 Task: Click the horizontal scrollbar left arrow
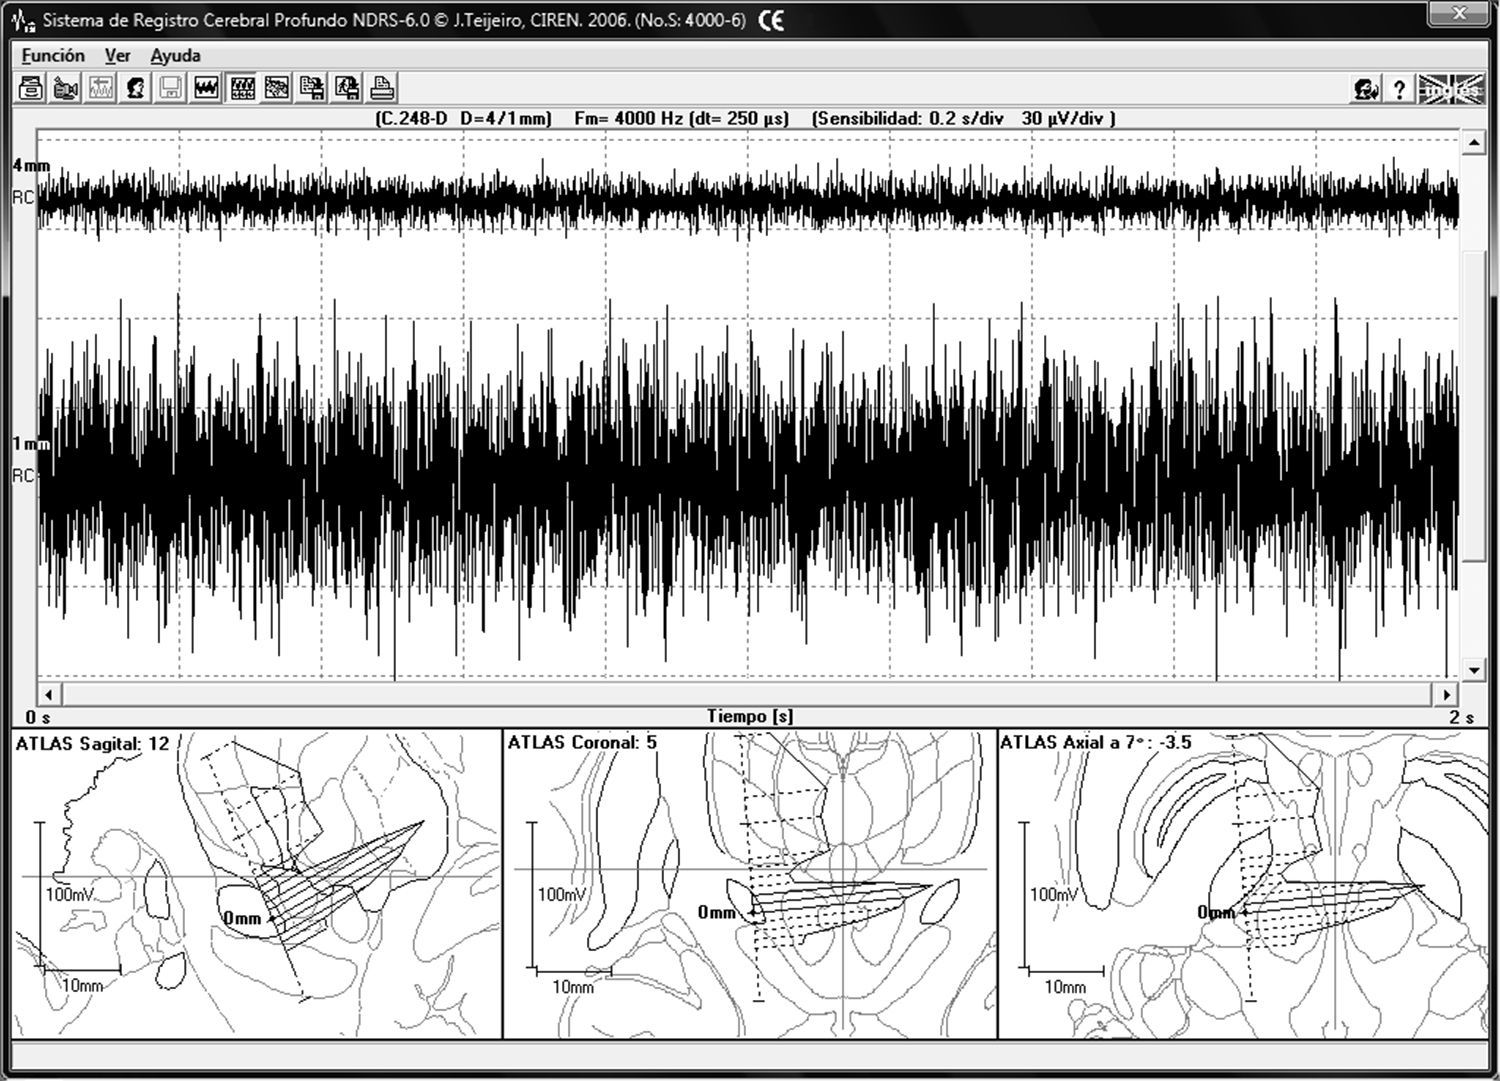coord(49,693)
